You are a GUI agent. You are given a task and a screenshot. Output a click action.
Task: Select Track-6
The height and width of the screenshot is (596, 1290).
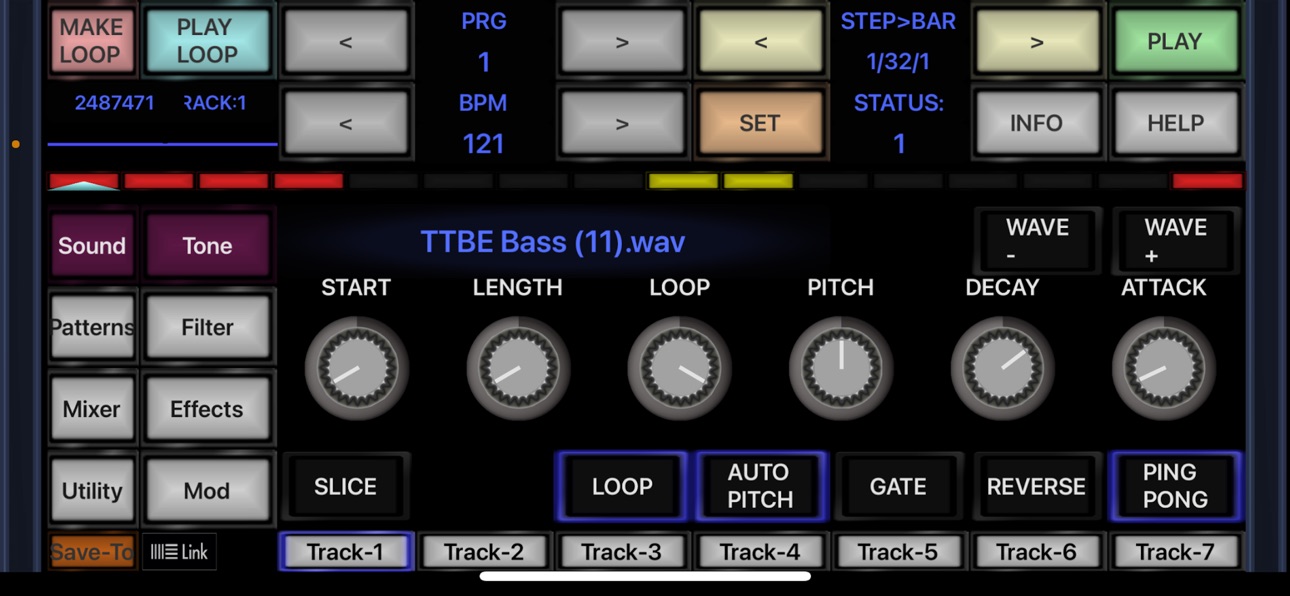pos(1037,552)
